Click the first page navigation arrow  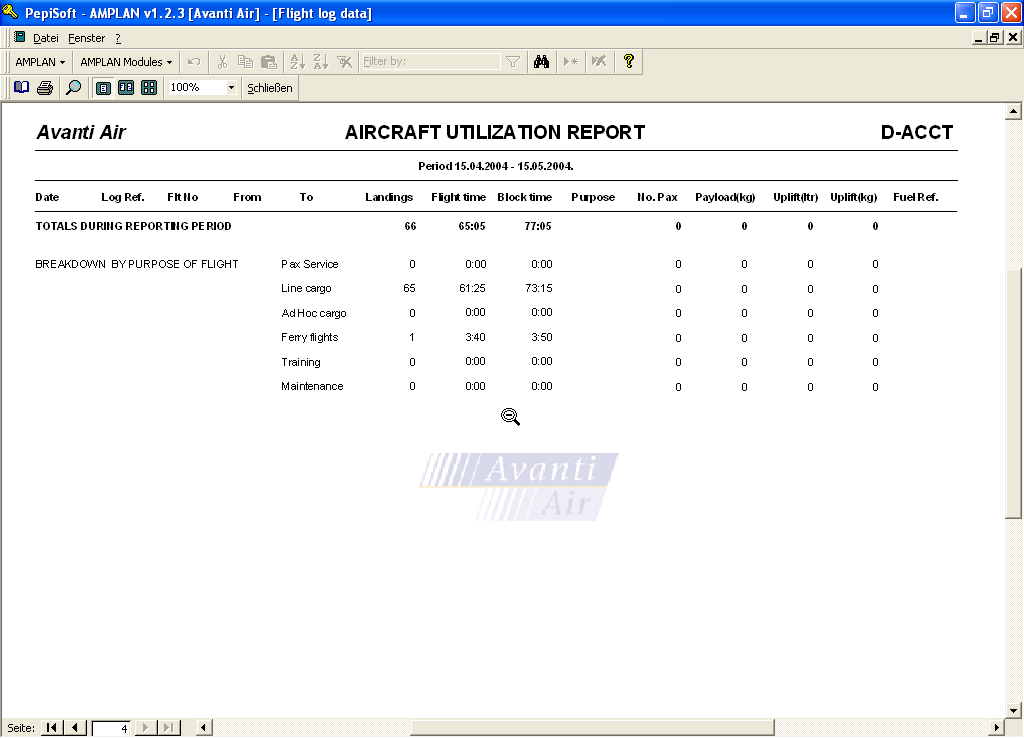(52, 728)
